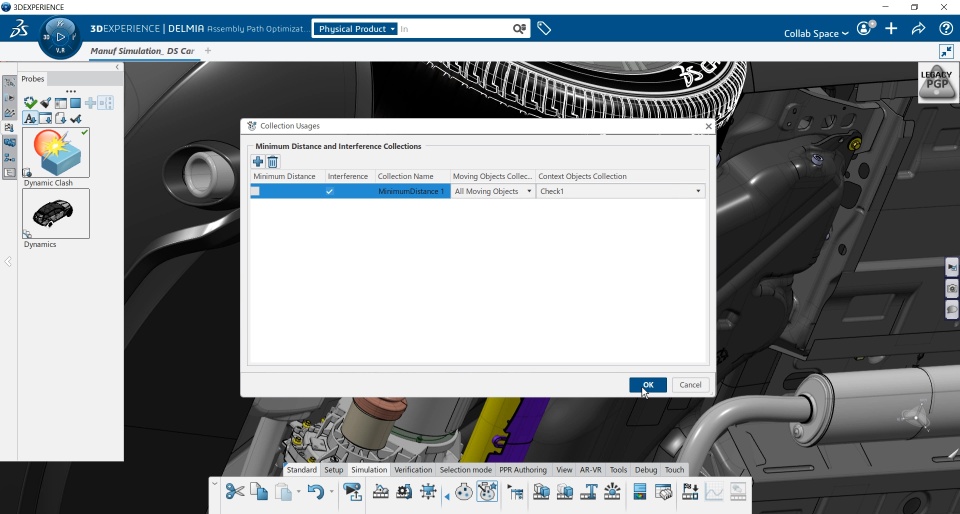Click the Cut scissors icon
Image resolution: width=960 pixels, height=514 pixels.
(234, 491)
